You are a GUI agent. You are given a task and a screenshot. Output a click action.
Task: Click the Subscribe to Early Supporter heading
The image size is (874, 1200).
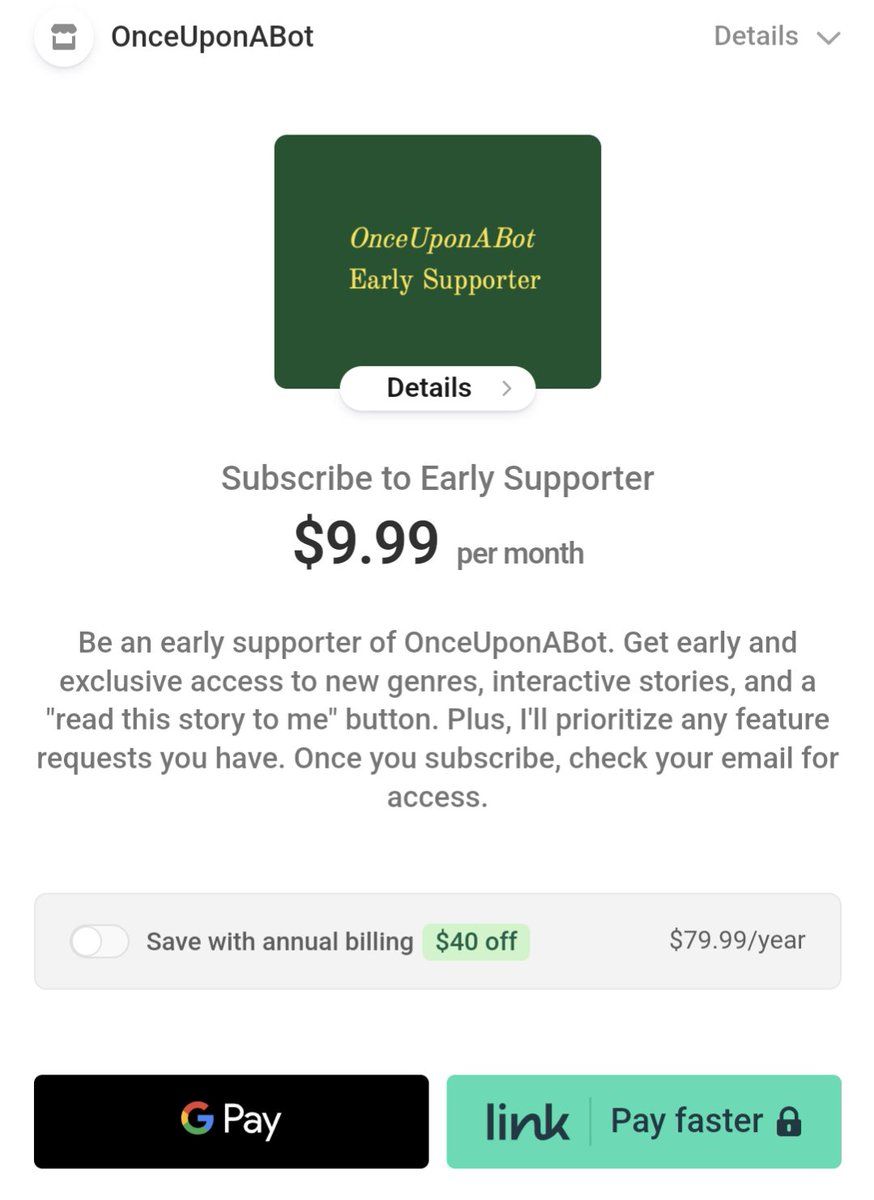(x=438, y=478)
